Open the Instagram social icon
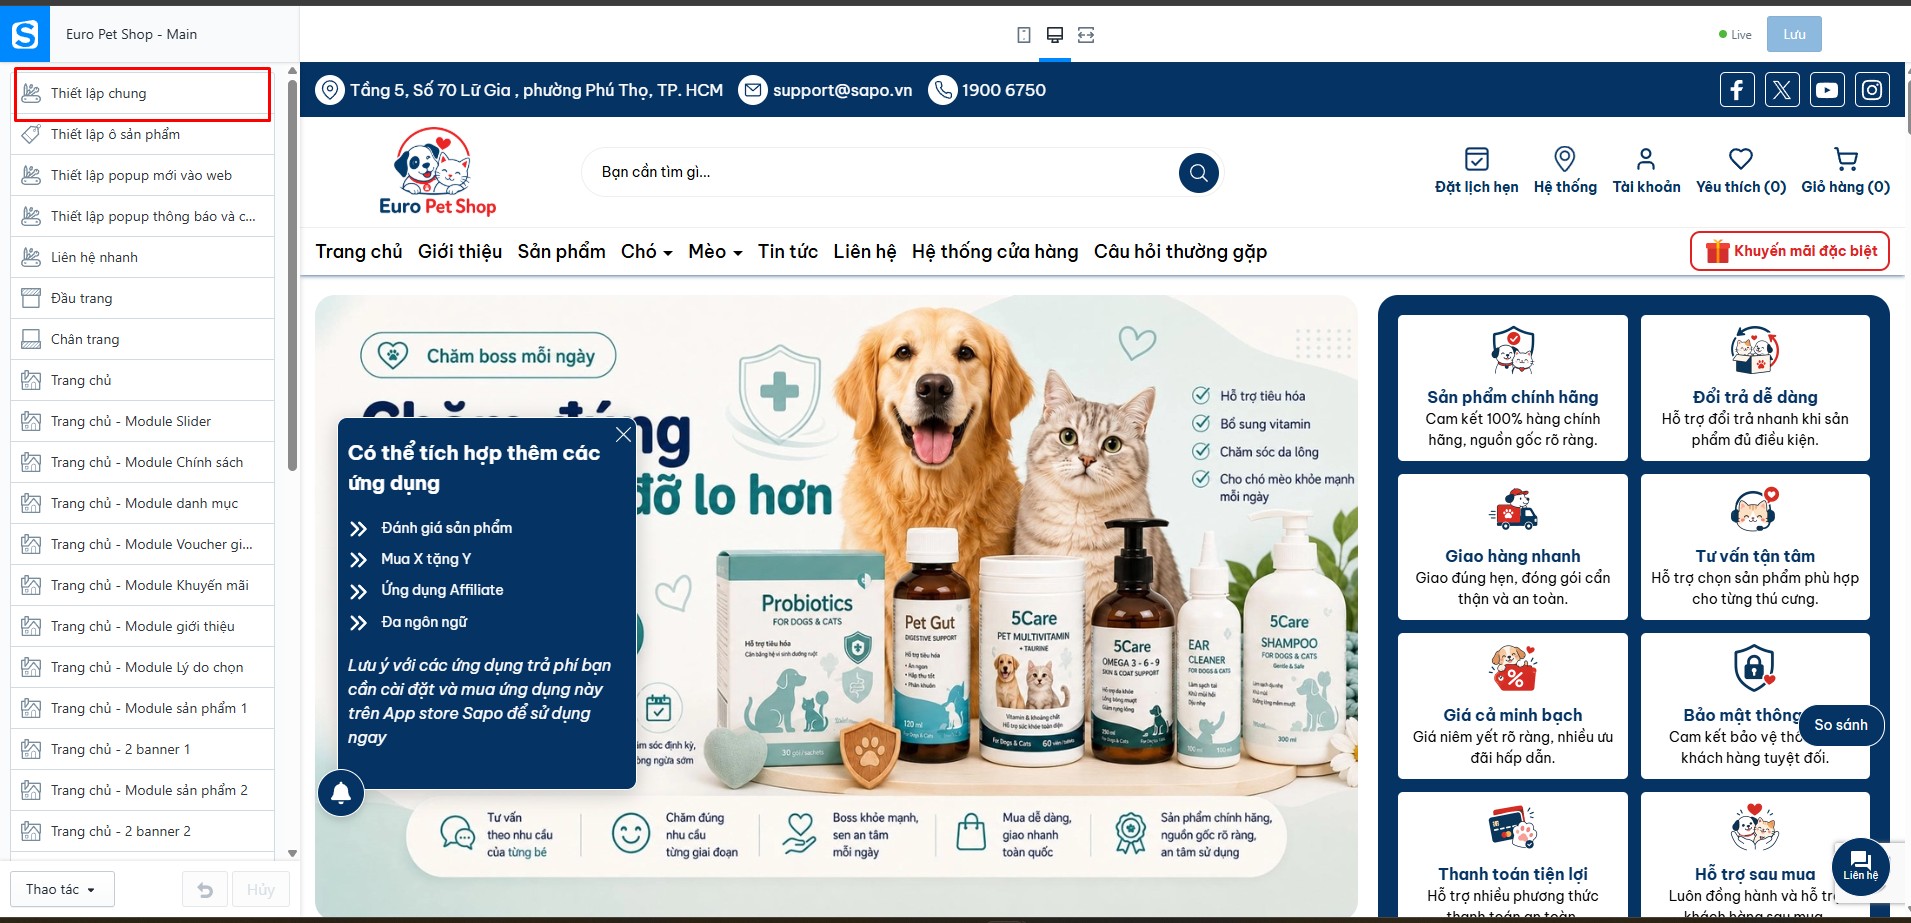 tap(1872, 90)
